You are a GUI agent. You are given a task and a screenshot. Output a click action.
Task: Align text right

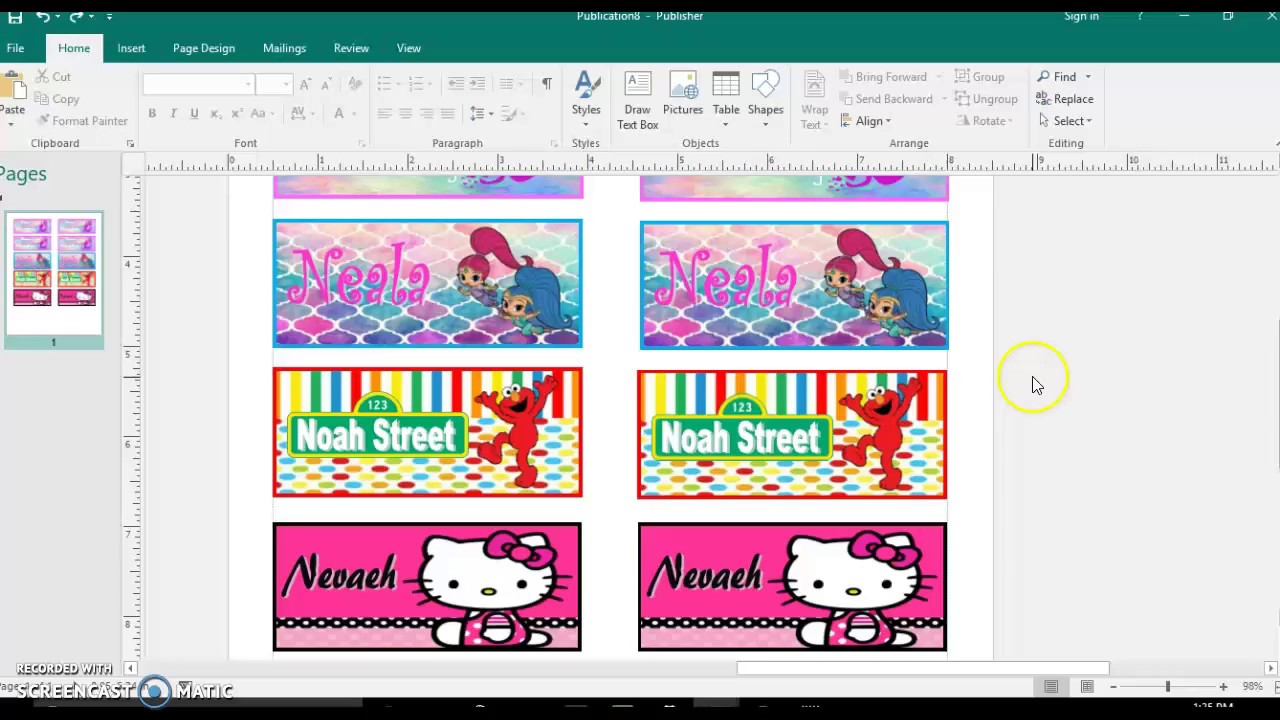(426, 114)
